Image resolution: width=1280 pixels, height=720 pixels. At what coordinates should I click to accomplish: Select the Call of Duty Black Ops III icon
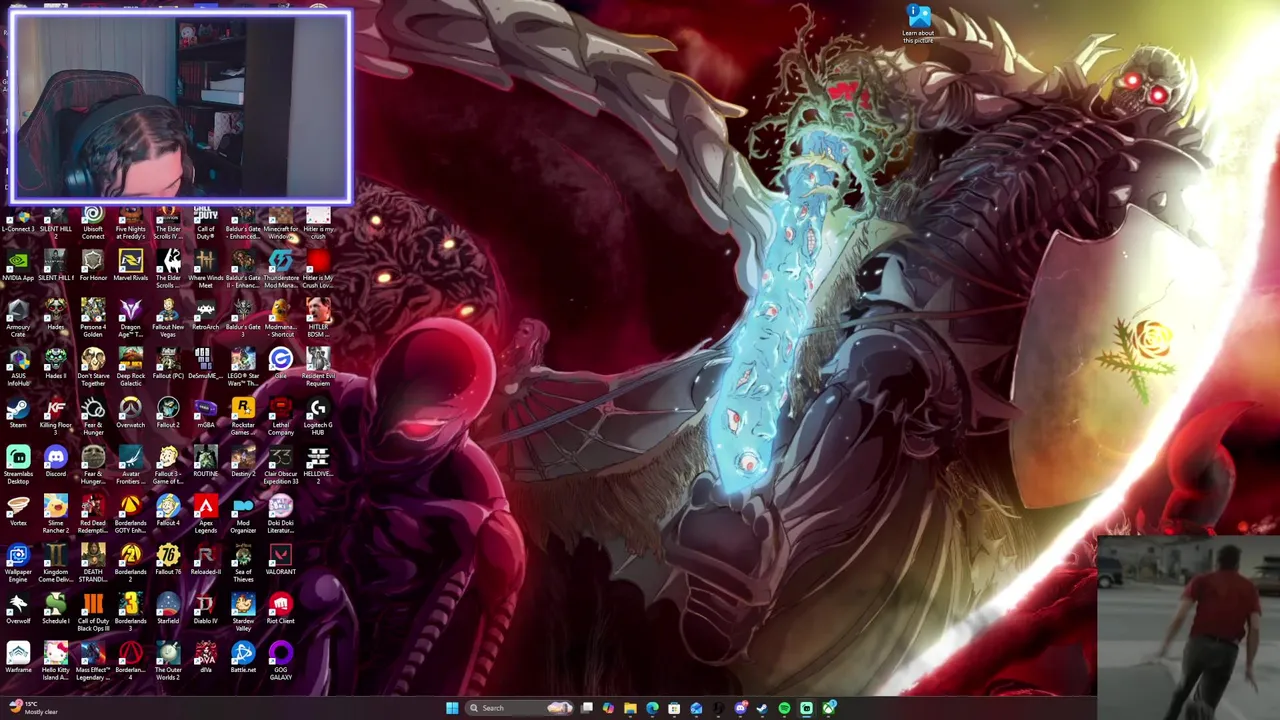tap(93, 613)
